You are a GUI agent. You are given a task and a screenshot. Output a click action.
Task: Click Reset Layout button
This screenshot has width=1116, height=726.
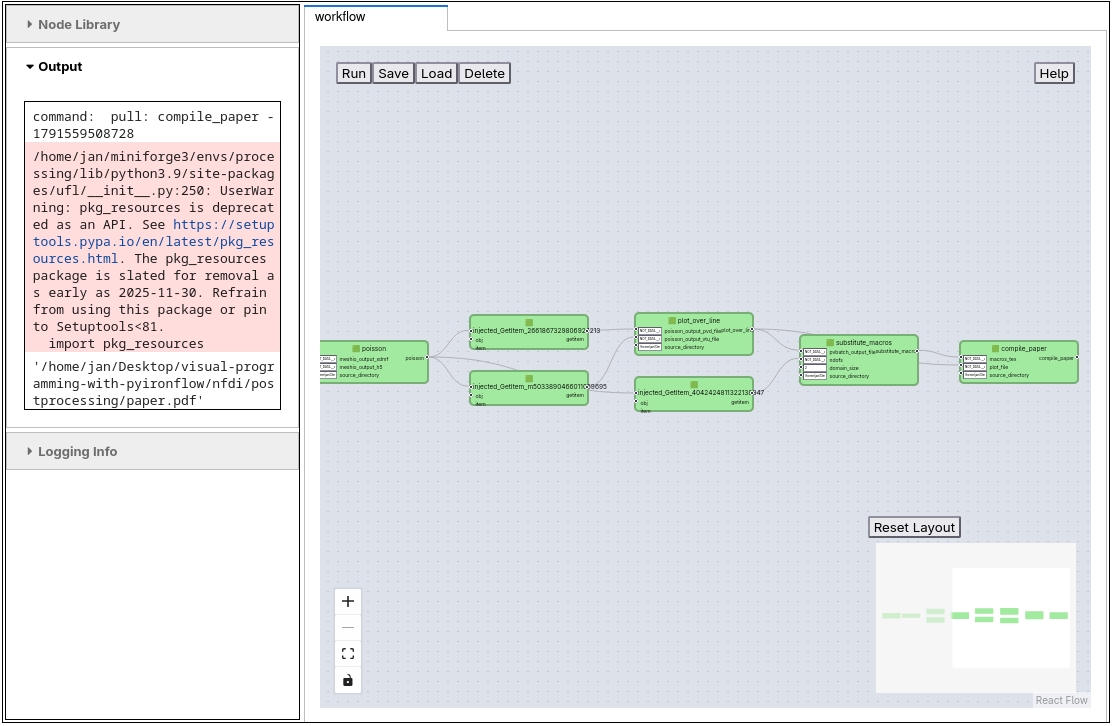click(915, 527)
